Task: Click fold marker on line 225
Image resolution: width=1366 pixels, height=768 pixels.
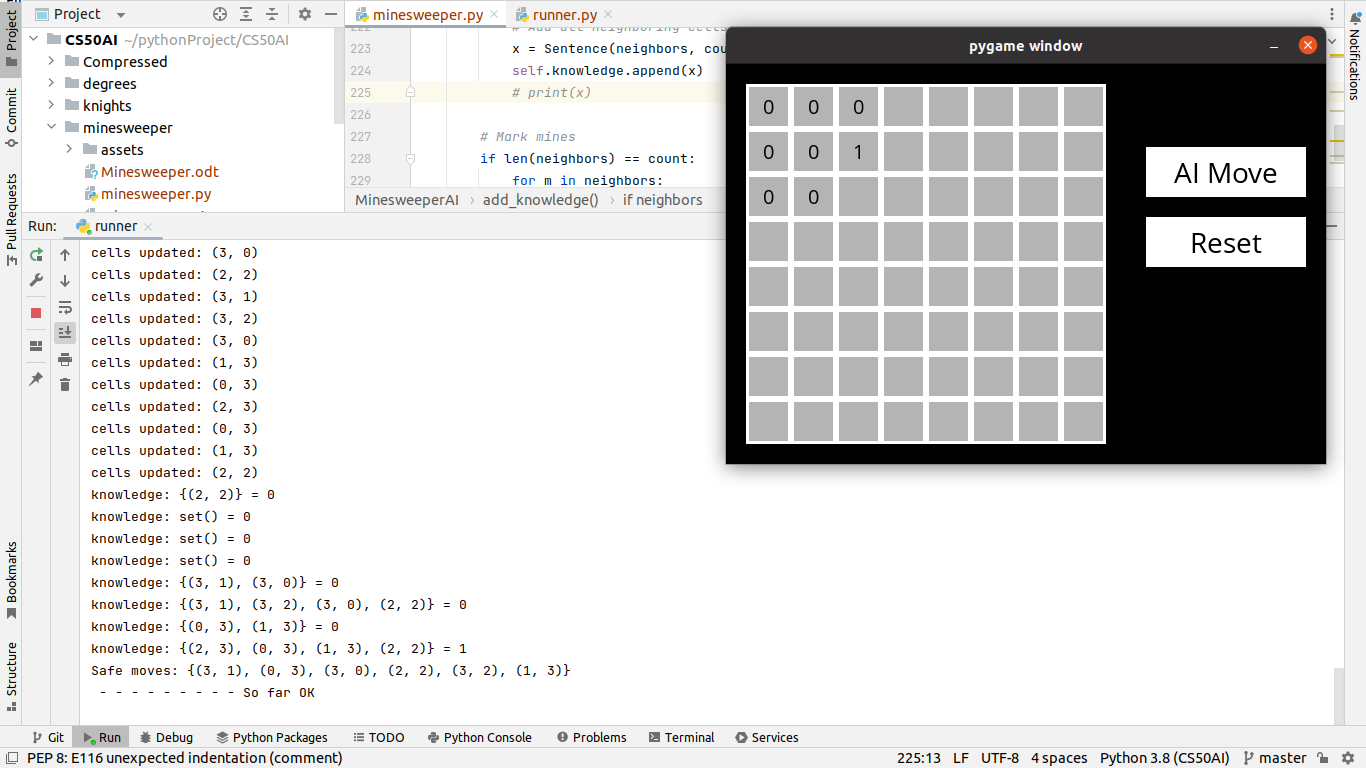Action: tap(410, 92)
